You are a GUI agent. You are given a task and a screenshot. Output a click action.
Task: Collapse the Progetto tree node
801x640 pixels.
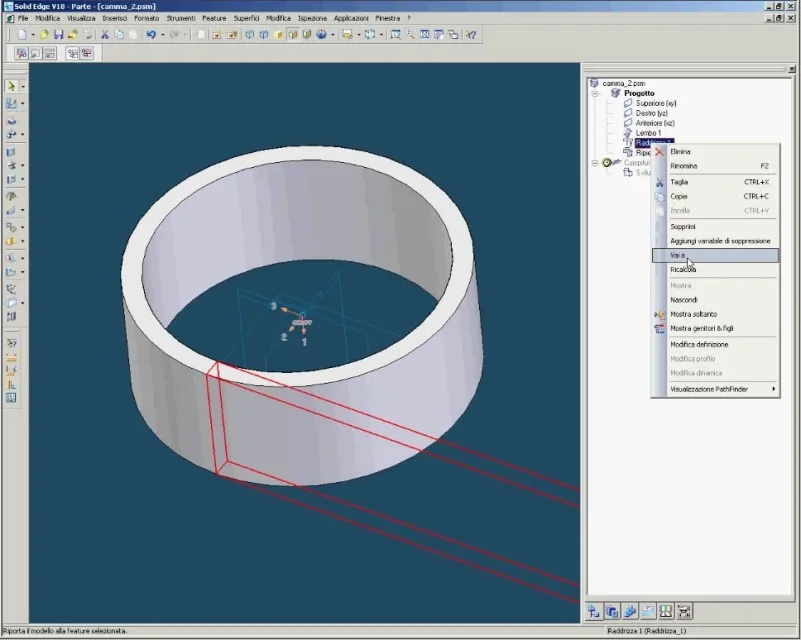(595, 93)
